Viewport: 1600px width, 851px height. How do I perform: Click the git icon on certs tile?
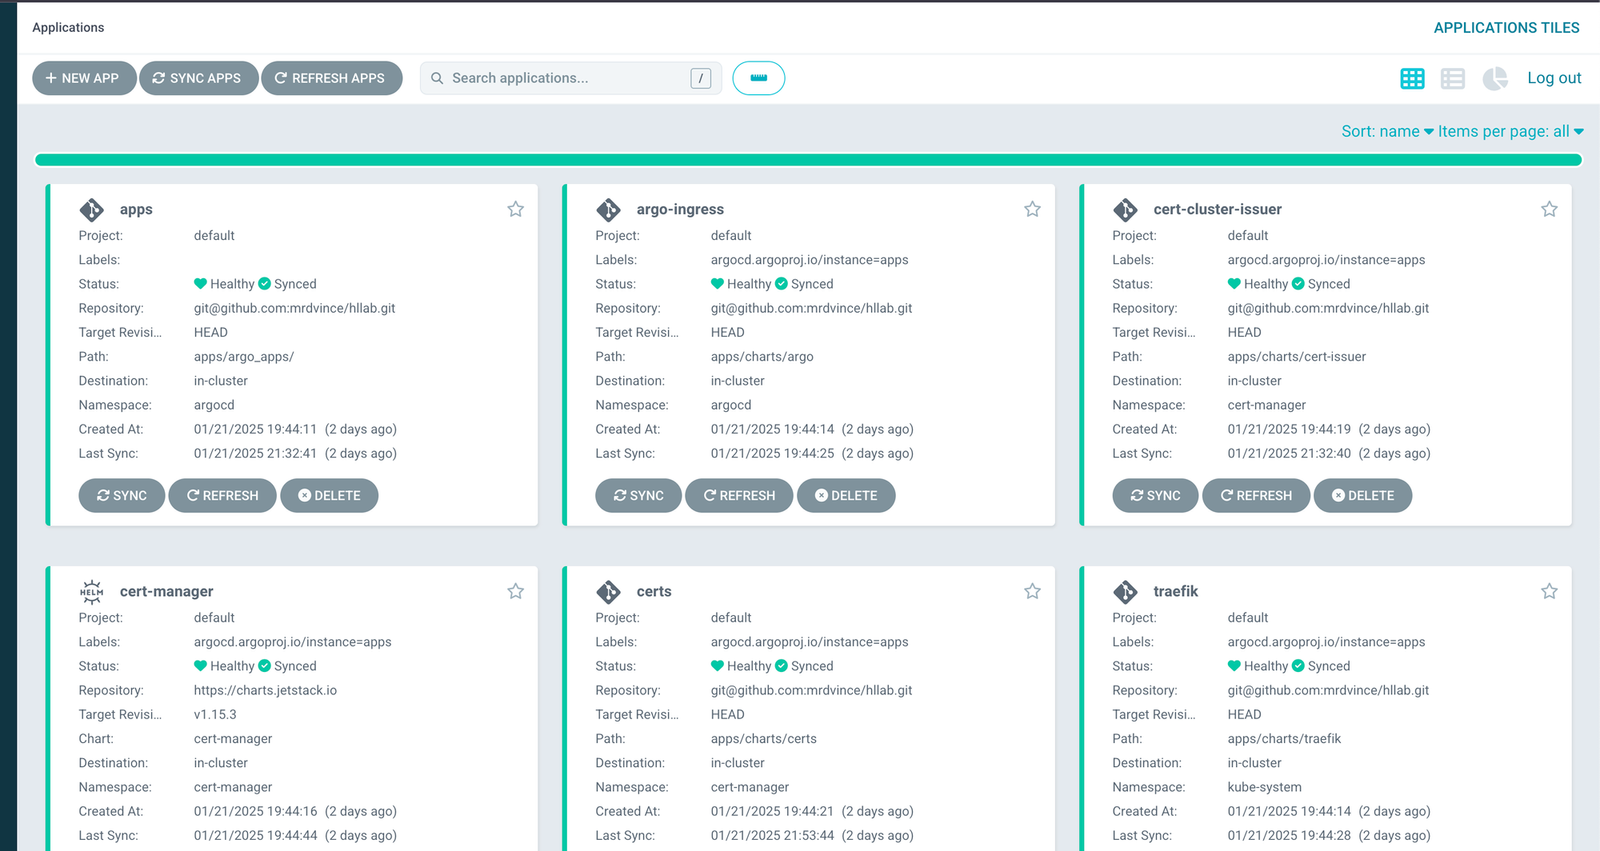coord(609,591)
